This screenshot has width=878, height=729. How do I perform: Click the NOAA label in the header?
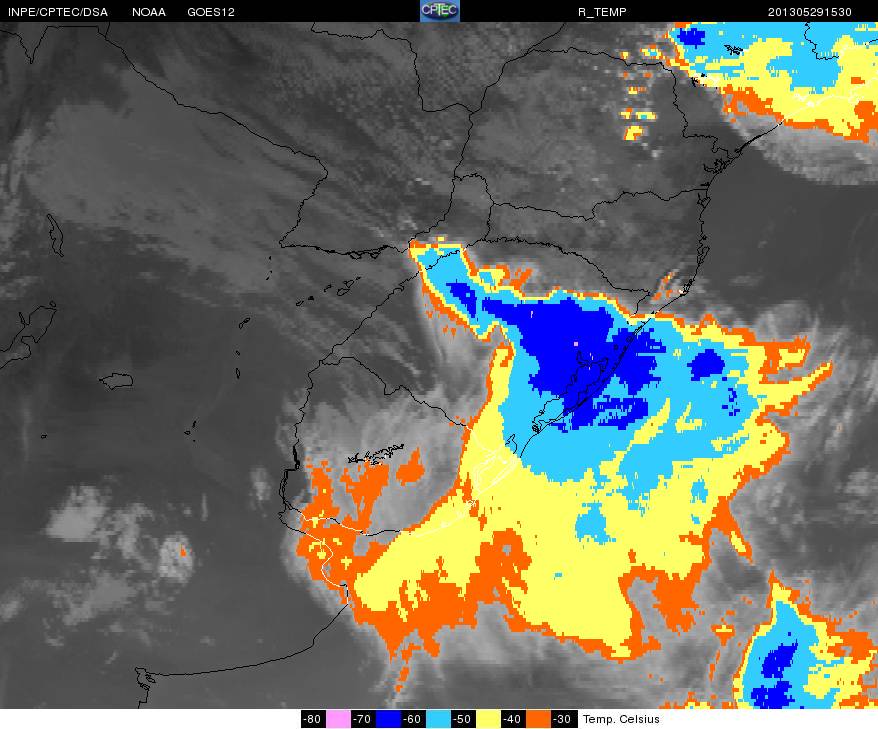[149, 12]
